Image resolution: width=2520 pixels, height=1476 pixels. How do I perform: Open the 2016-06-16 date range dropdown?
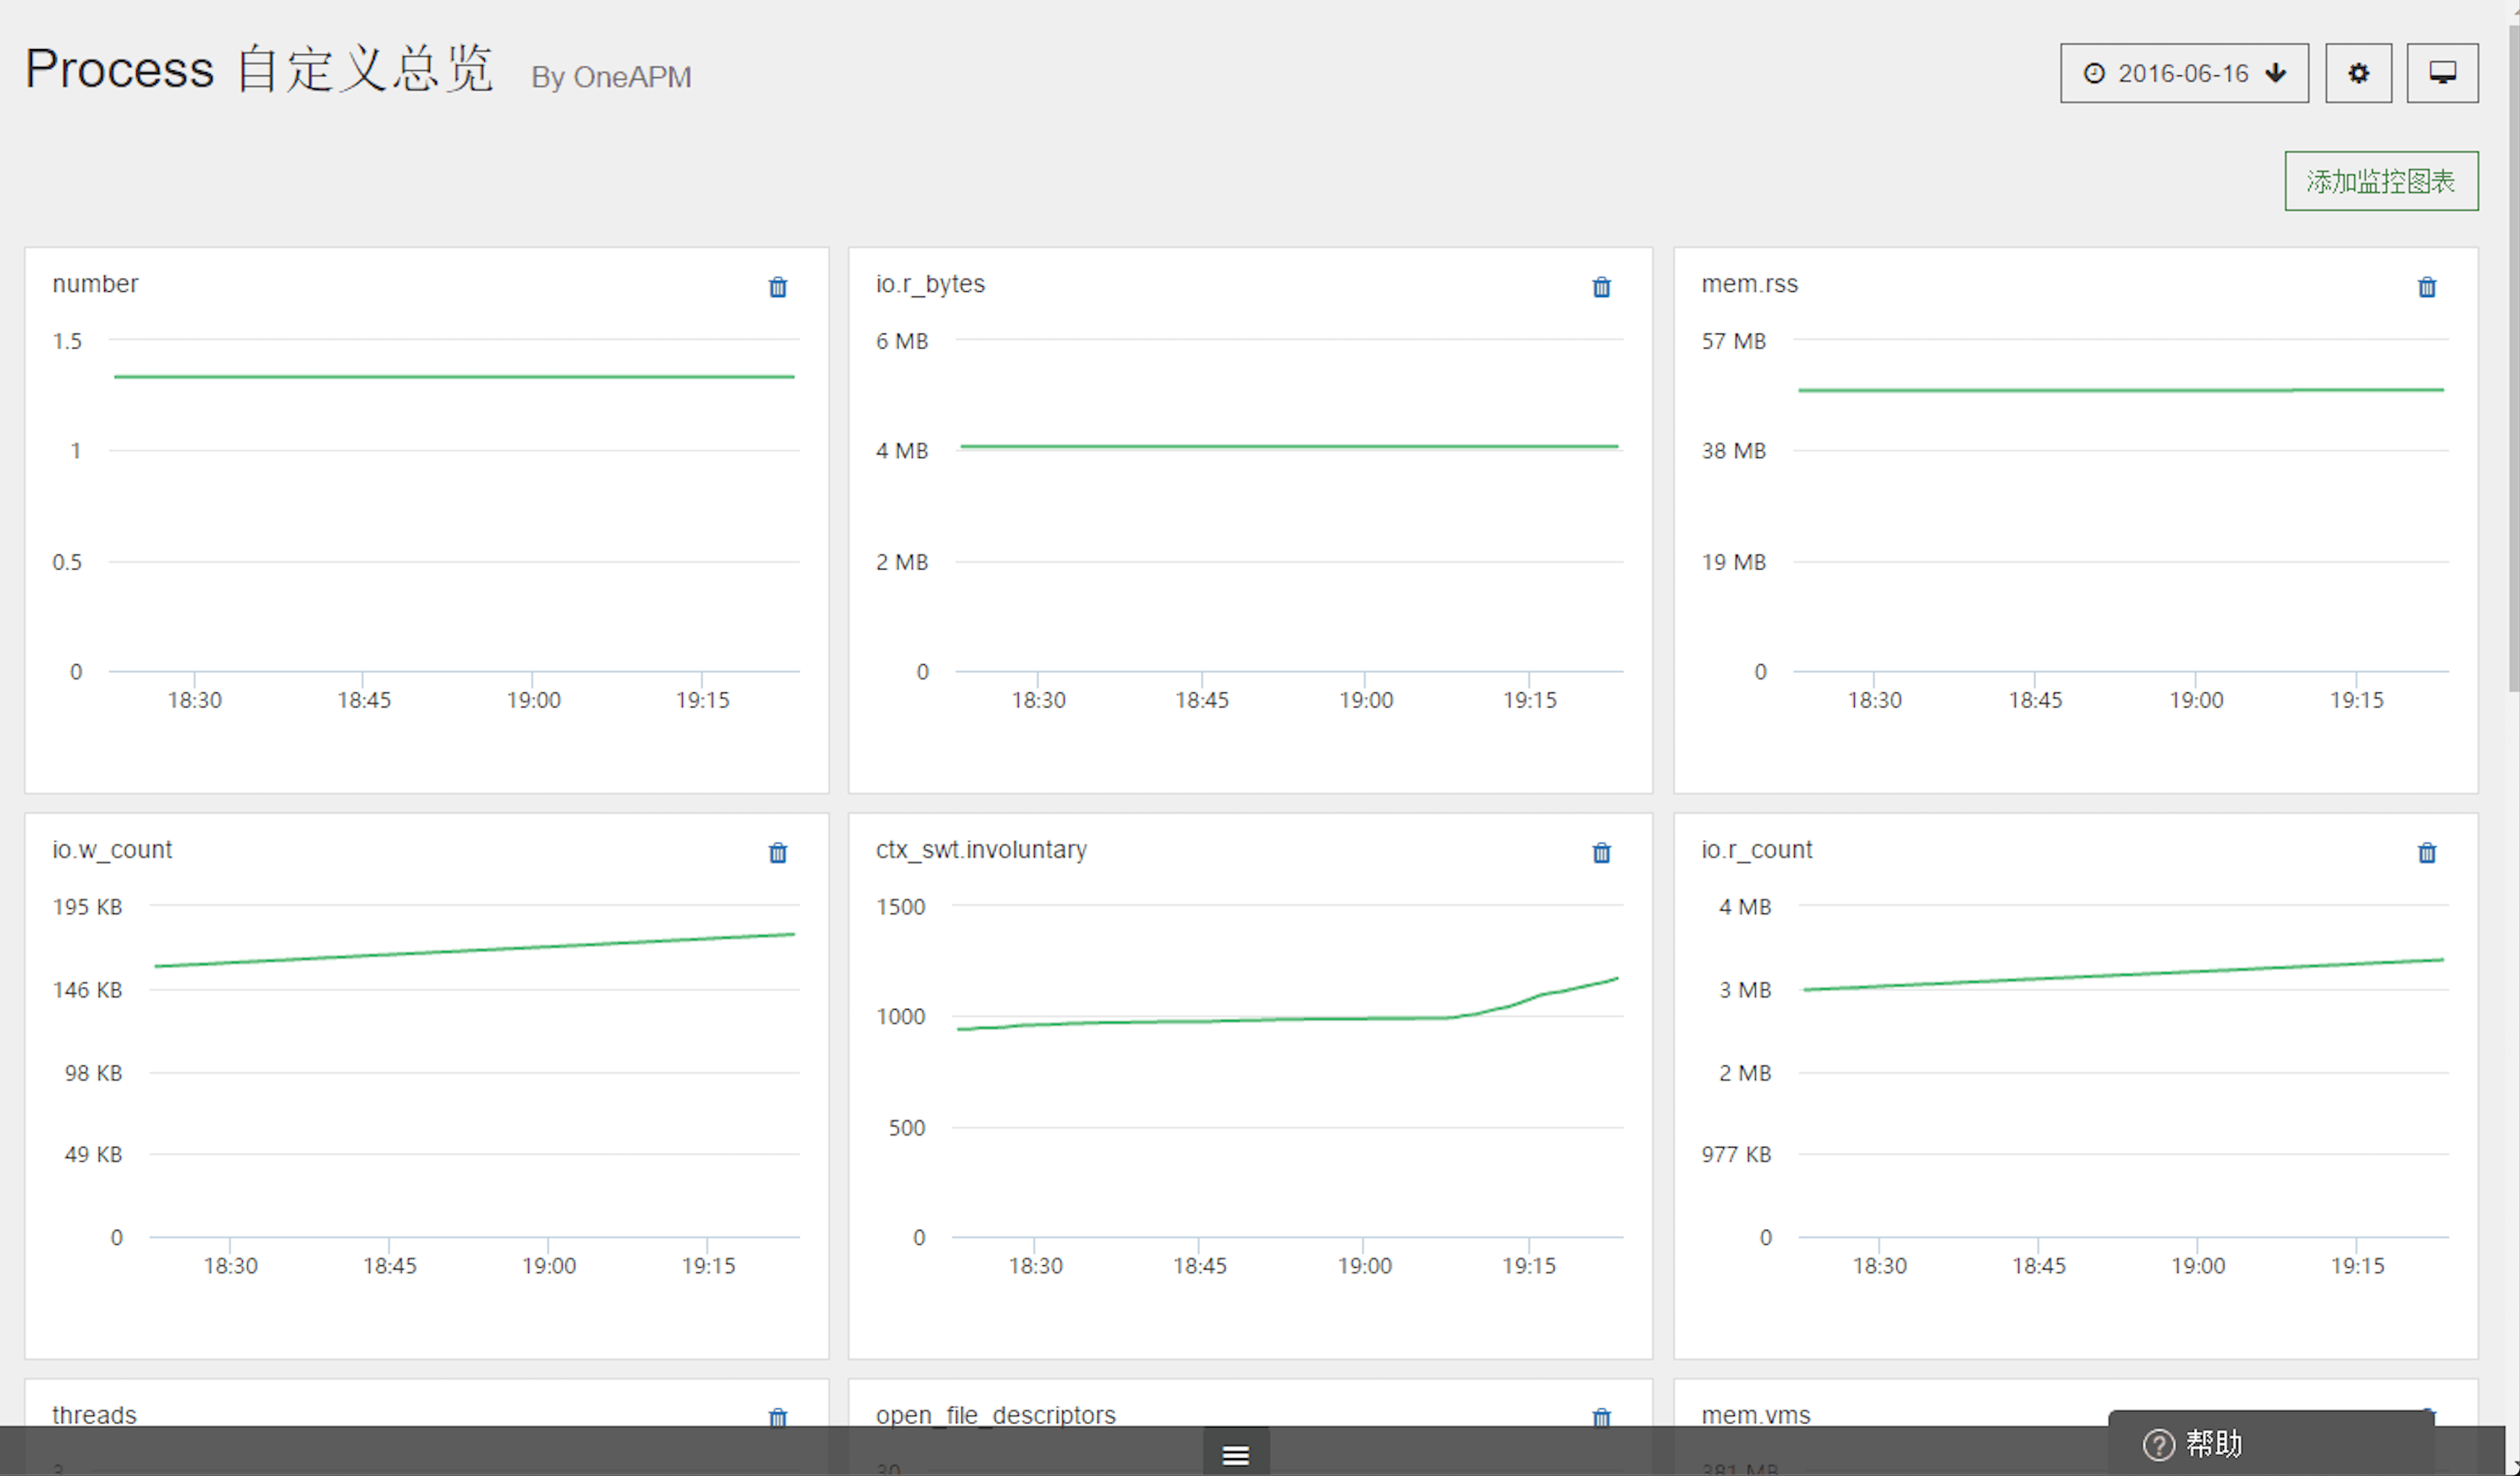pyautogui.click(x=2184, y=73)
